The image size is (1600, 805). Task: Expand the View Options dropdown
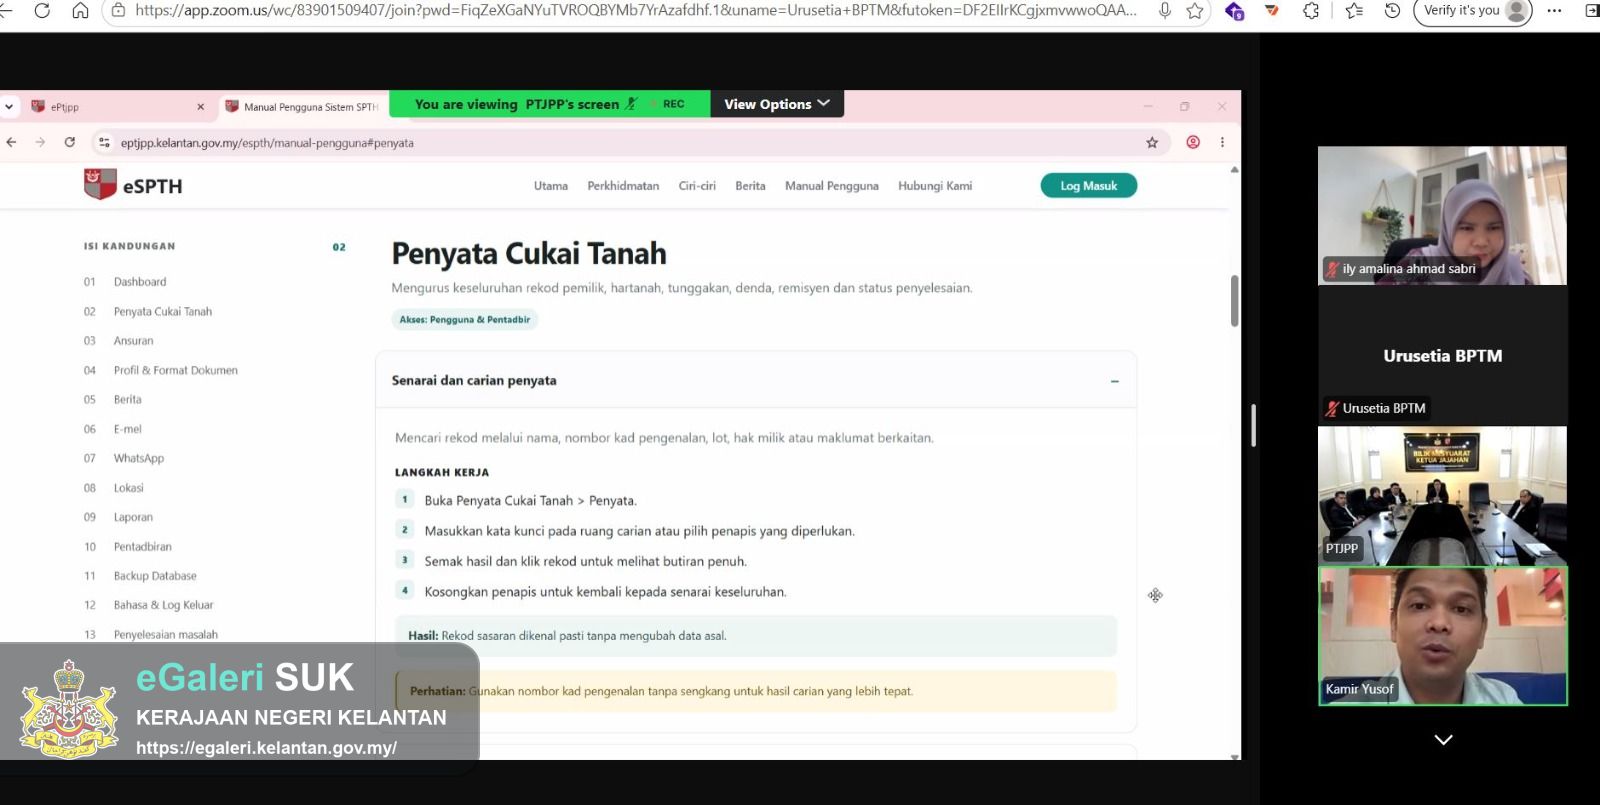click(777, 104)
